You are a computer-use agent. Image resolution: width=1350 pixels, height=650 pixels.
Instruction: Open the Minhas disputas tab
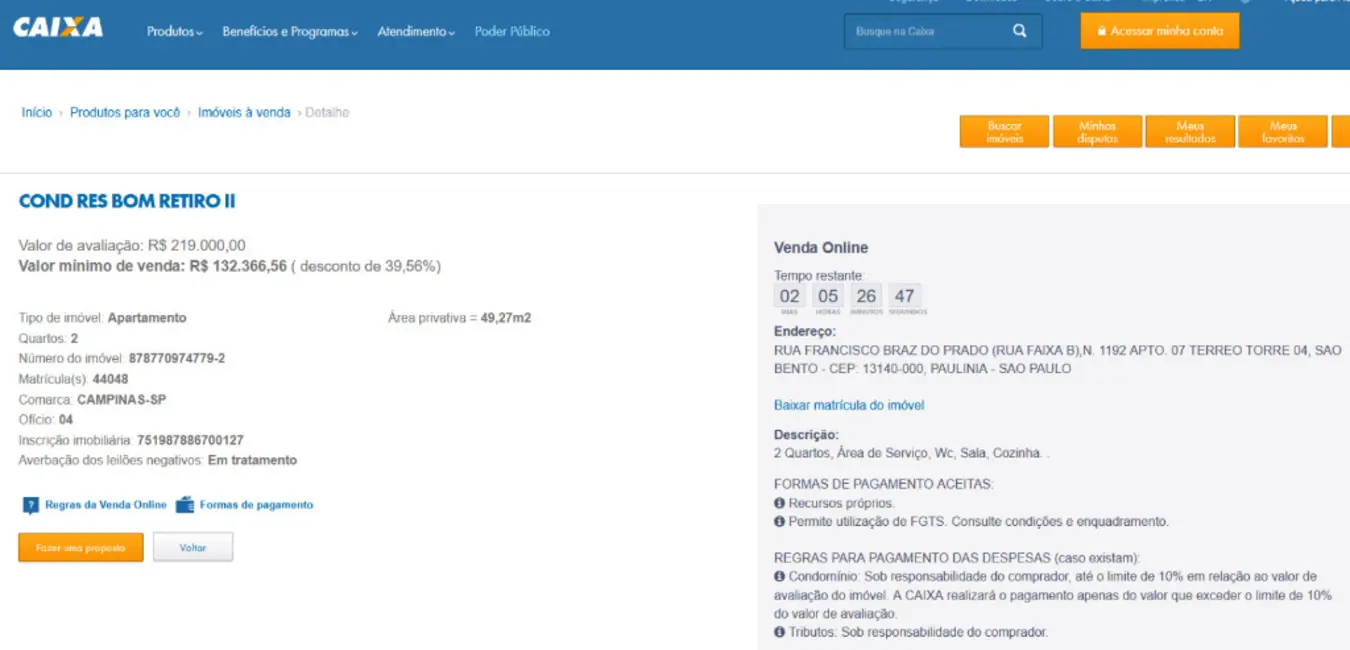(x=1097, y=132)
